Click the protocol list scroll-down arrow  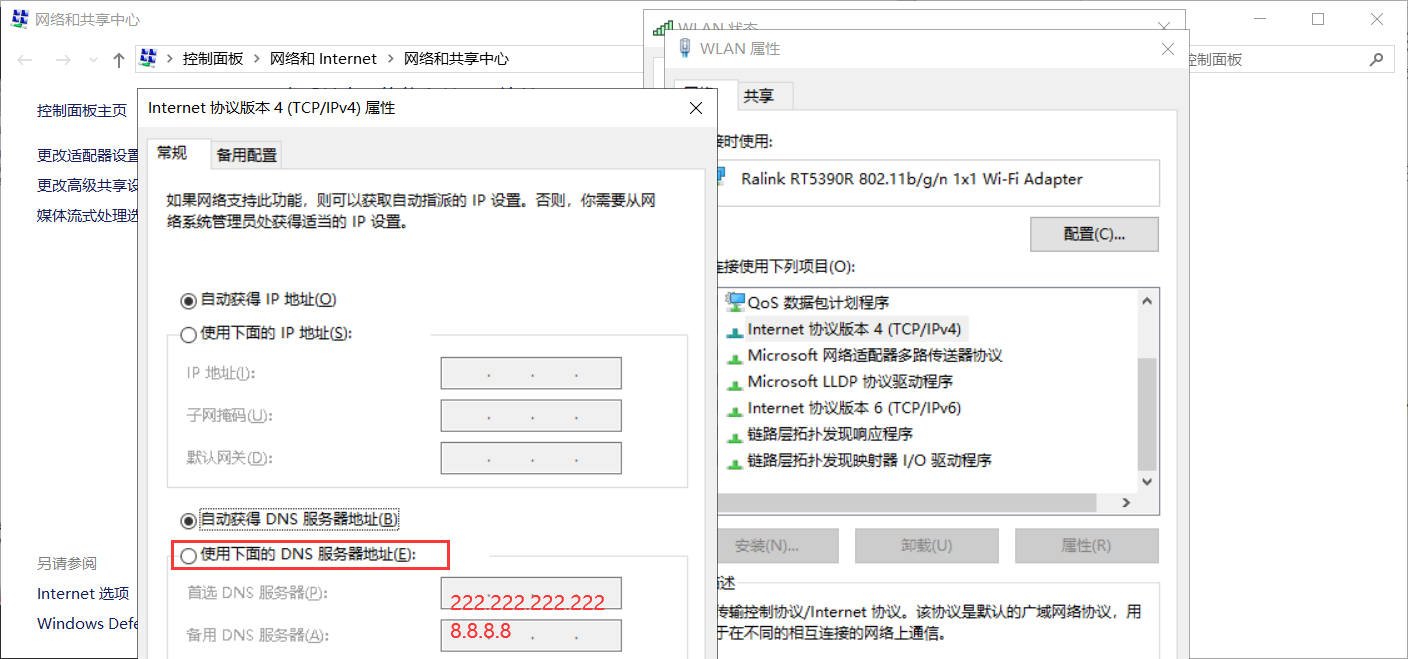point(1147,481)
